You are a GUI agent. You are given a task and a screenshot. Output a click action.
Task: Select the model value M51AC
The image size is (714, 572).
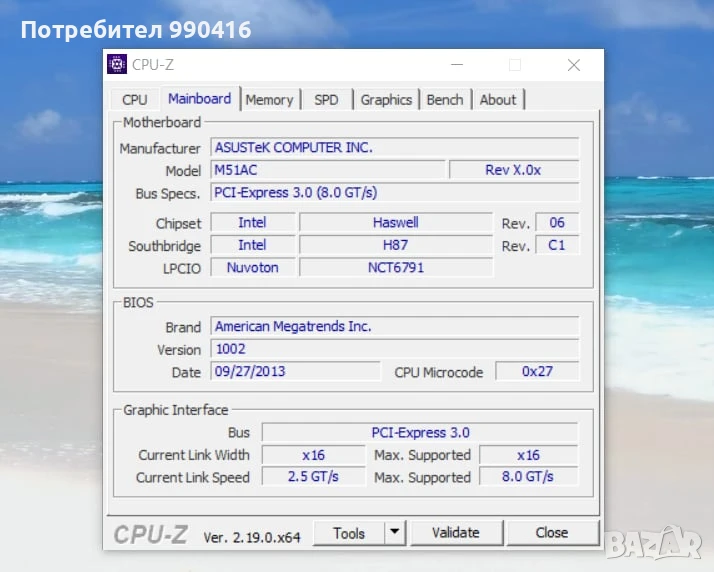coord(328,170)
